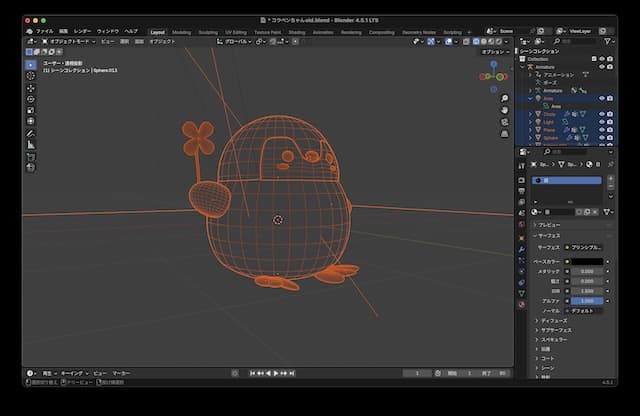Click the viewport zoom magnifier icon

[x=504, y=98]
